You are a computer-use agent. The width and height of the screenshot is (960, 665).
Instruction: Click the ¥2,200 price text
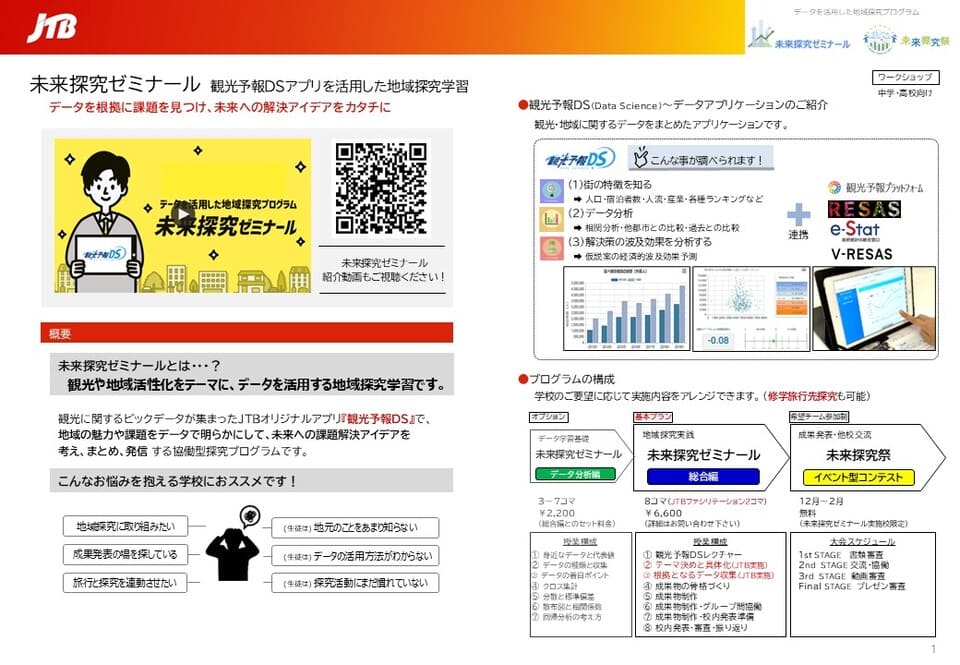click(557, 513)
